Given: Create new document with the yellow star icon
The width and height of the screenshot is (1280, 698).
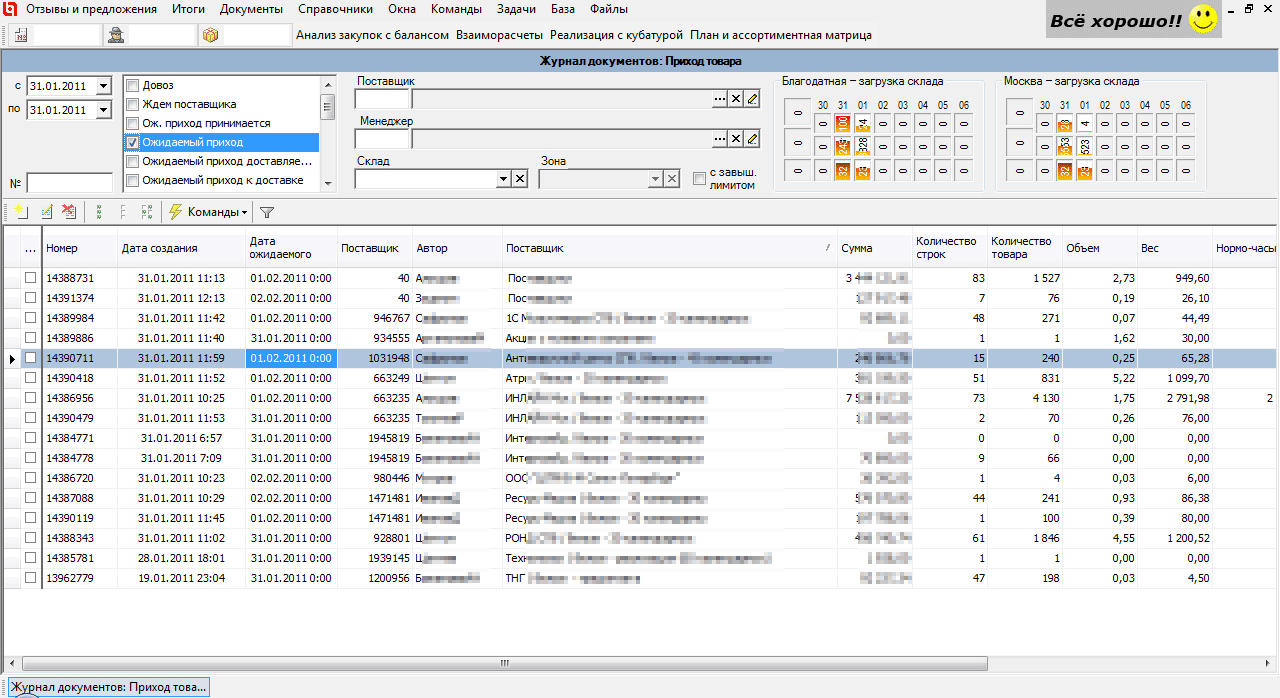Looking at the screenshot, I should pyautogui.click(x=21, y=211).
